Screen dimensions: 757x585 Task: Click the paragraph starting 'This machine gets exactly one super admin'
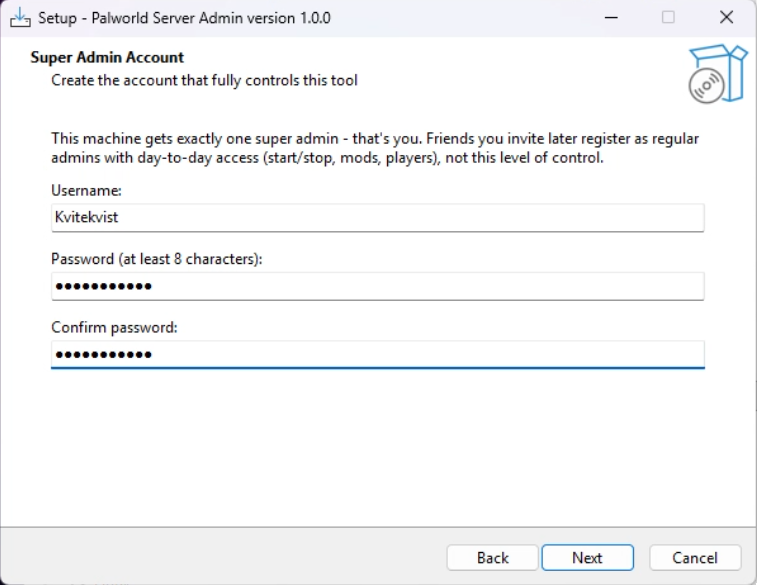pos(375,148)
